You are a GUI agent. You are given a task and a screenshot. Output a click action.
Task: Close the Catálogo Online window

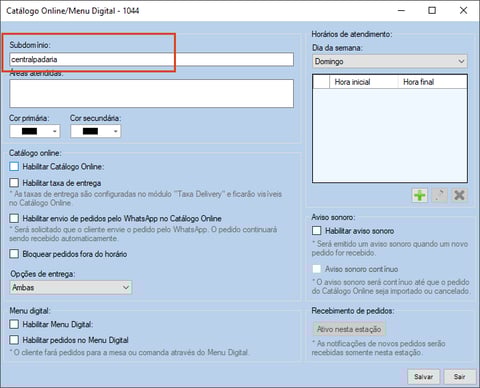463,11
